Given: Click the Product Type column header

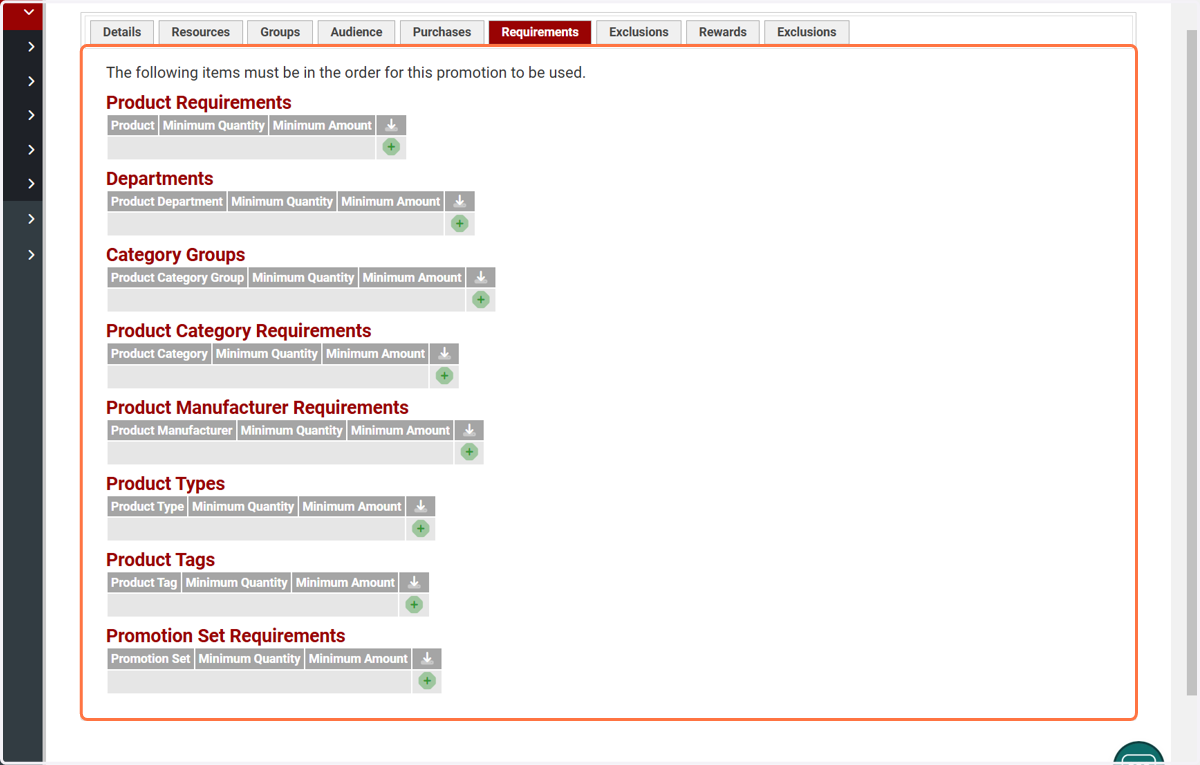Looking at the screenshot, I should coord(148,506).
